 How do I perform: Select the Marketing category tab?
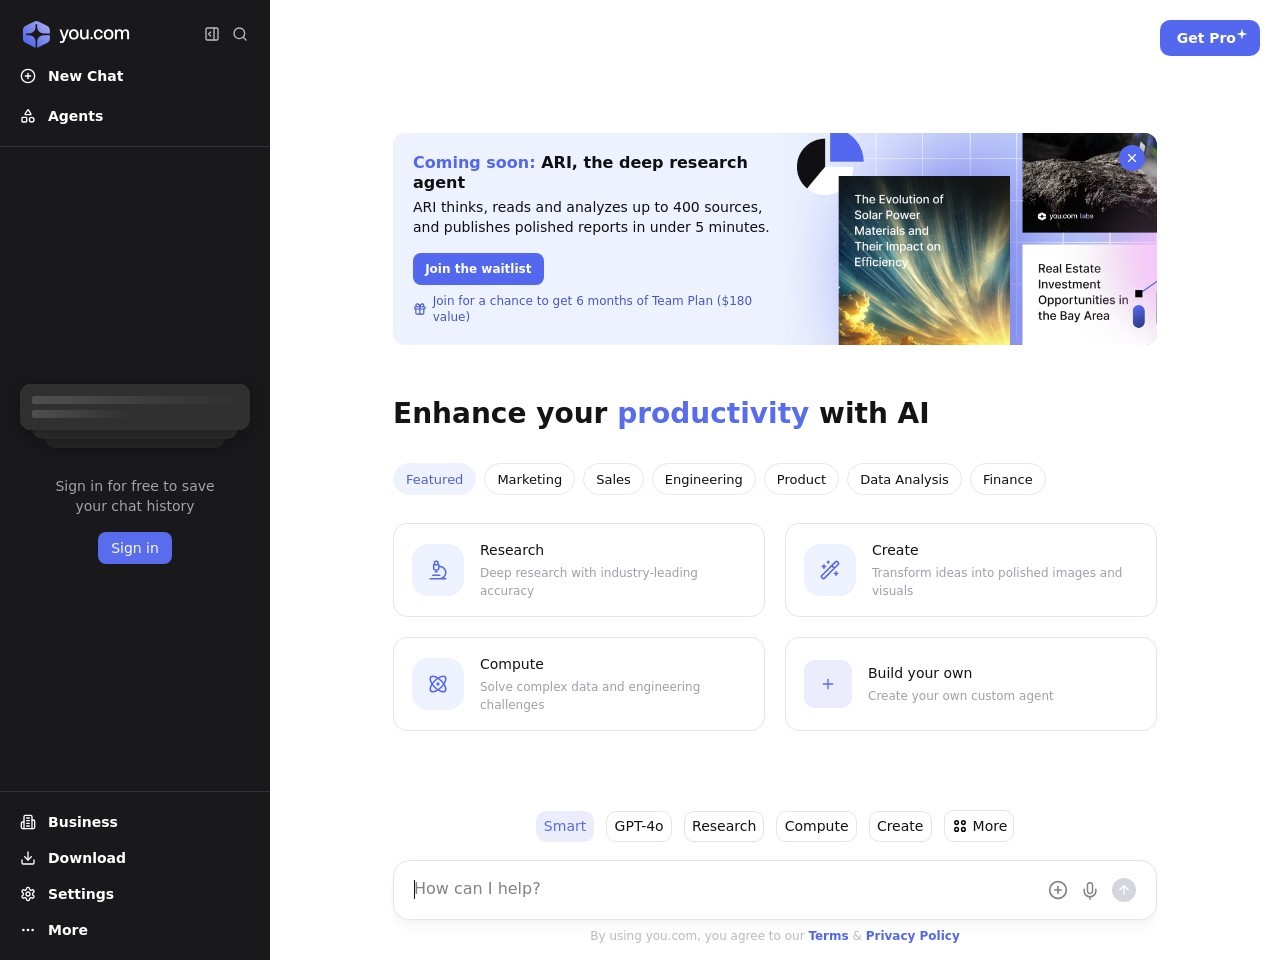[529, 479]
